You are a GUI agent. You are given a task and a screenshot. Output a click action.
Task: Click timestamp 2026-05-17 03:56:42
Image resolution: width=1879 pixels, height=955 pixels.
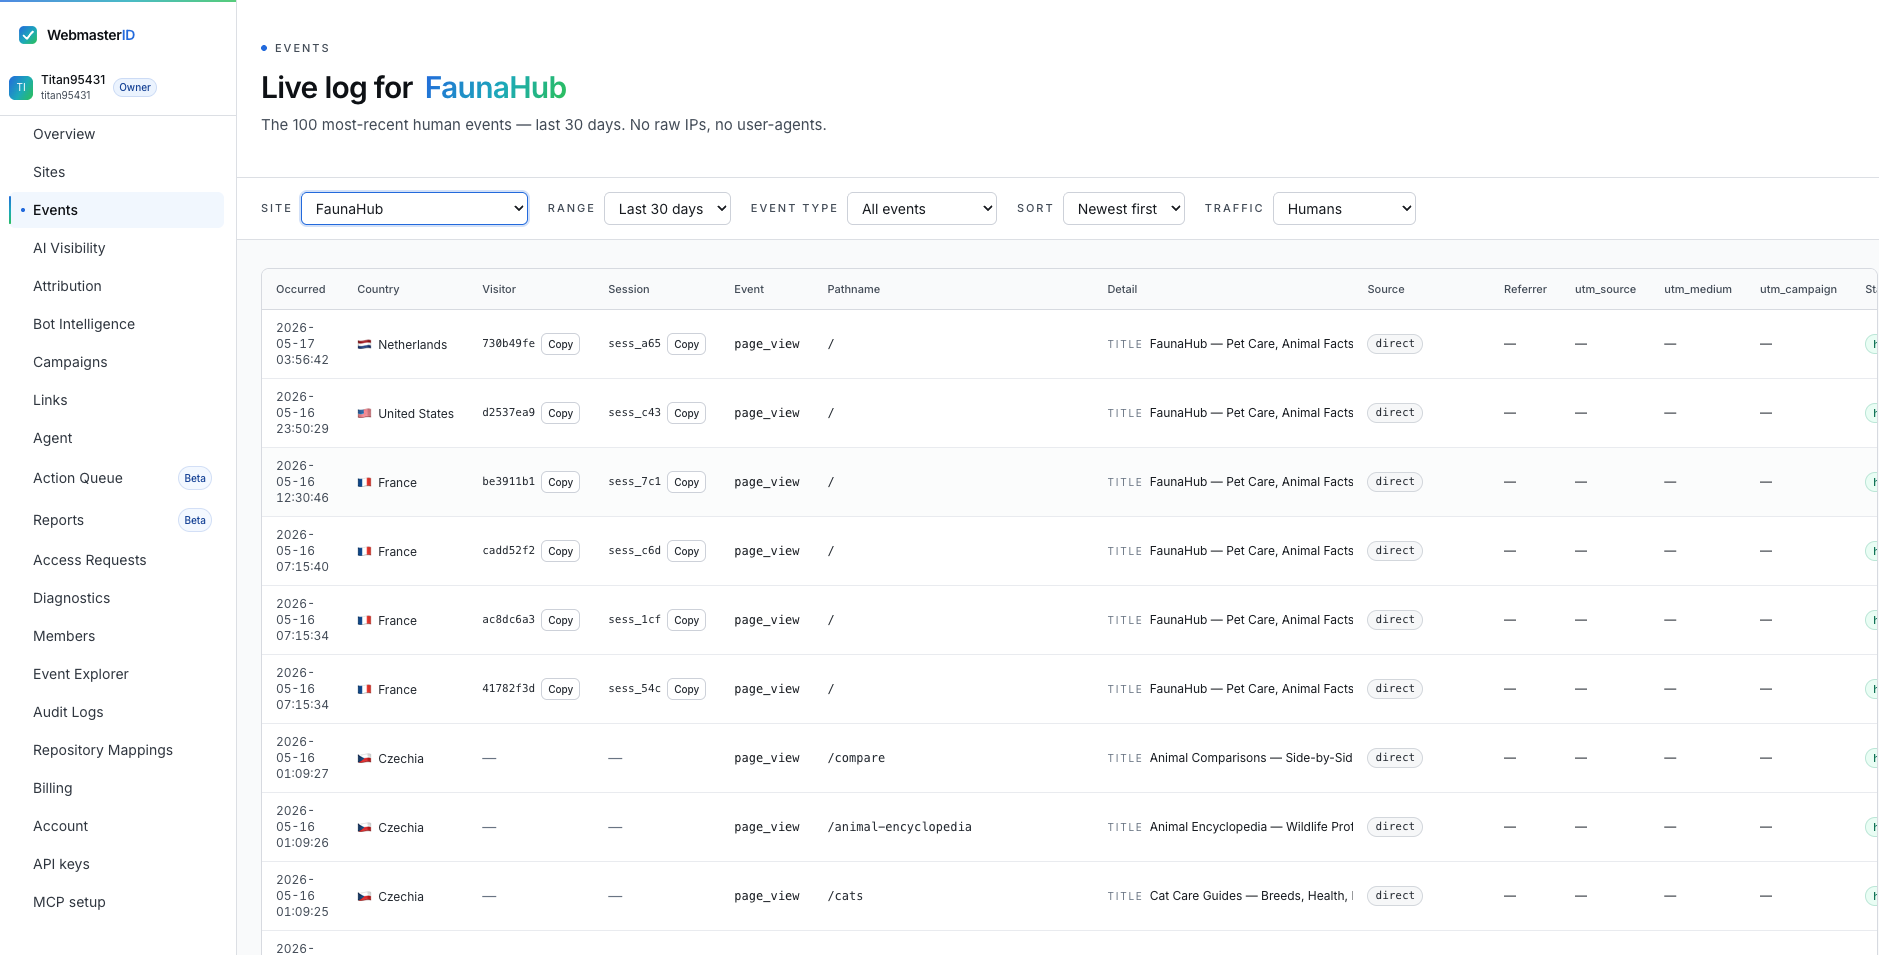pos(302,344)
